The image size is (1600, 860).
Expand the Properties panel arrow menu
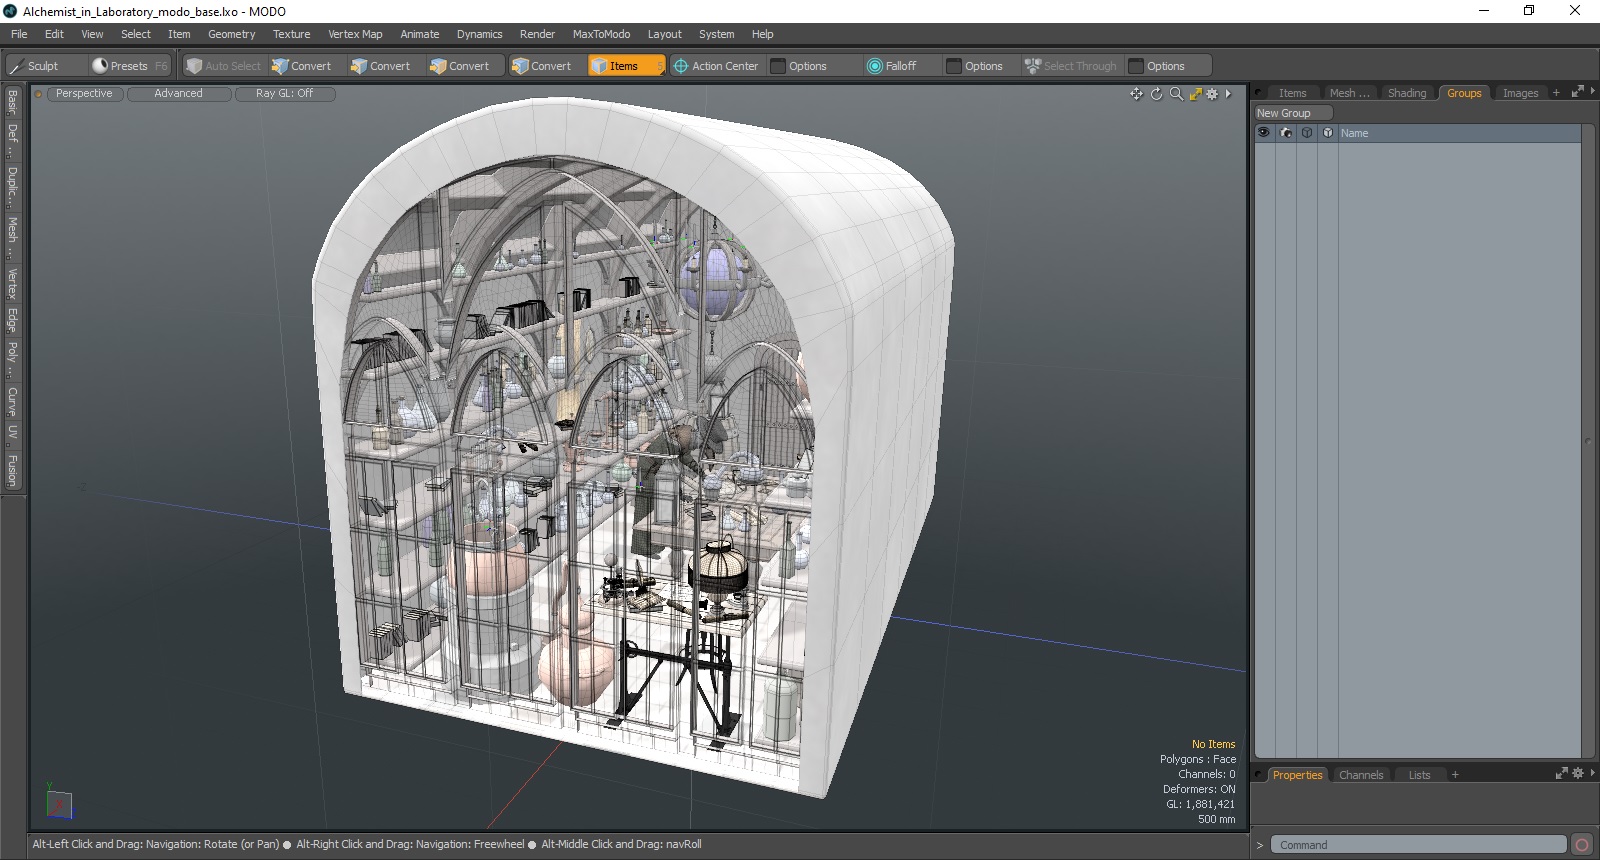[1592, 774]
